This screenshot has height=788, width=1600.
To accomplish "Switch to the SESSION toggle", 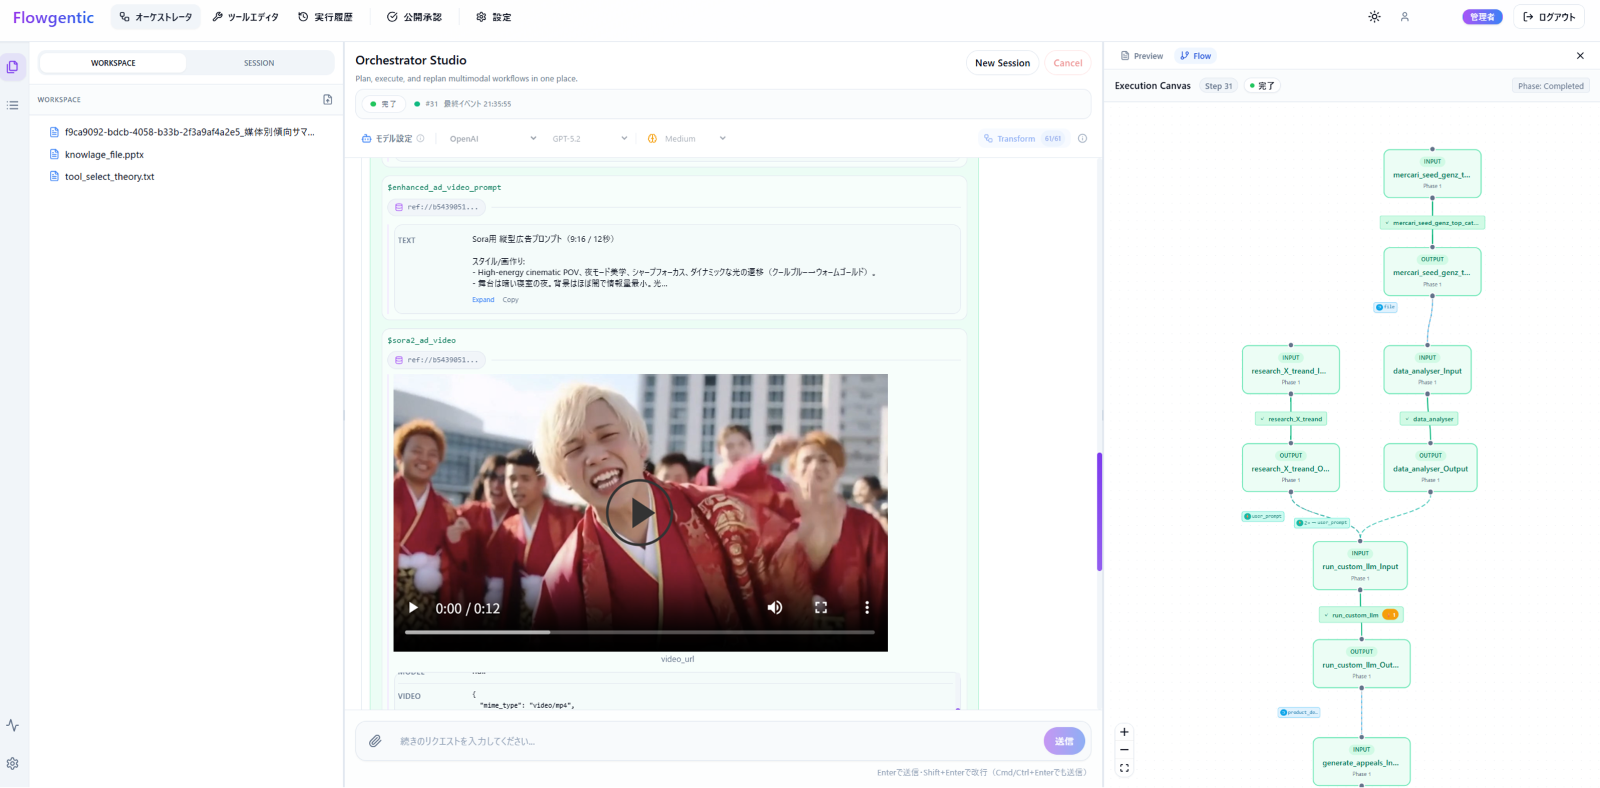I will [259, 63].
